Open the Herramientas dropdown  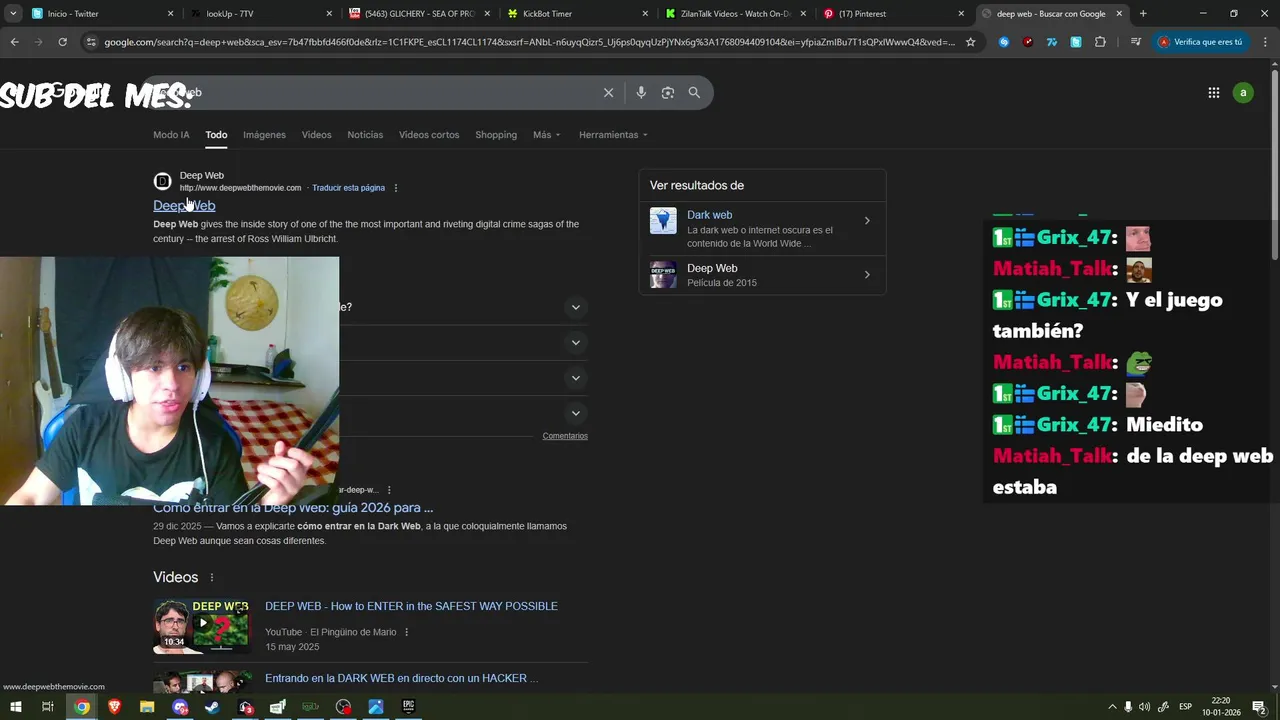613,135
